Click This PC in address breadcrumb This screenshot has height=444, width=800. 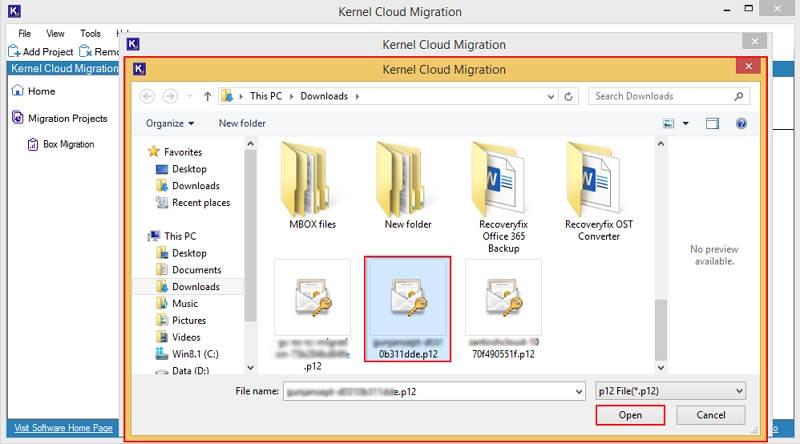coord(266,96)
